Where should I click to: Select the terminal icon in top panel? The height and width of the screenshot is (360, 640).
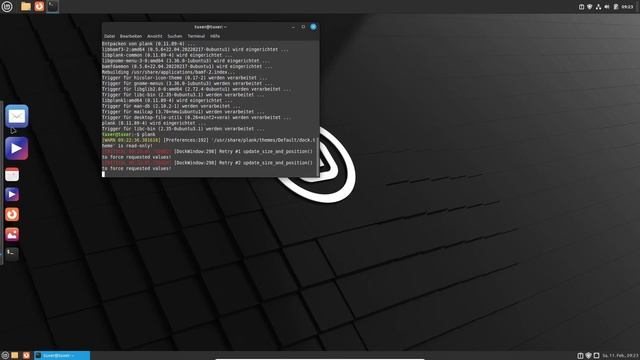(x=53, y=6)
